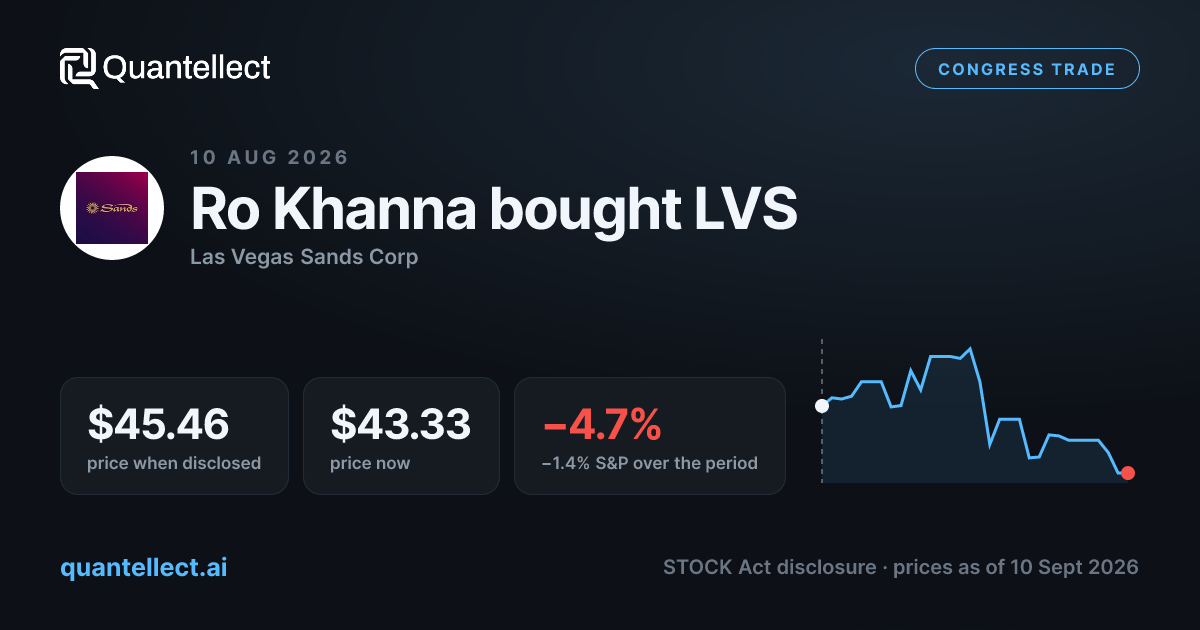This screenshot has width=1200, height=630.
Task: Click the $43.33 price now card
Action: [x=401, y=435]
